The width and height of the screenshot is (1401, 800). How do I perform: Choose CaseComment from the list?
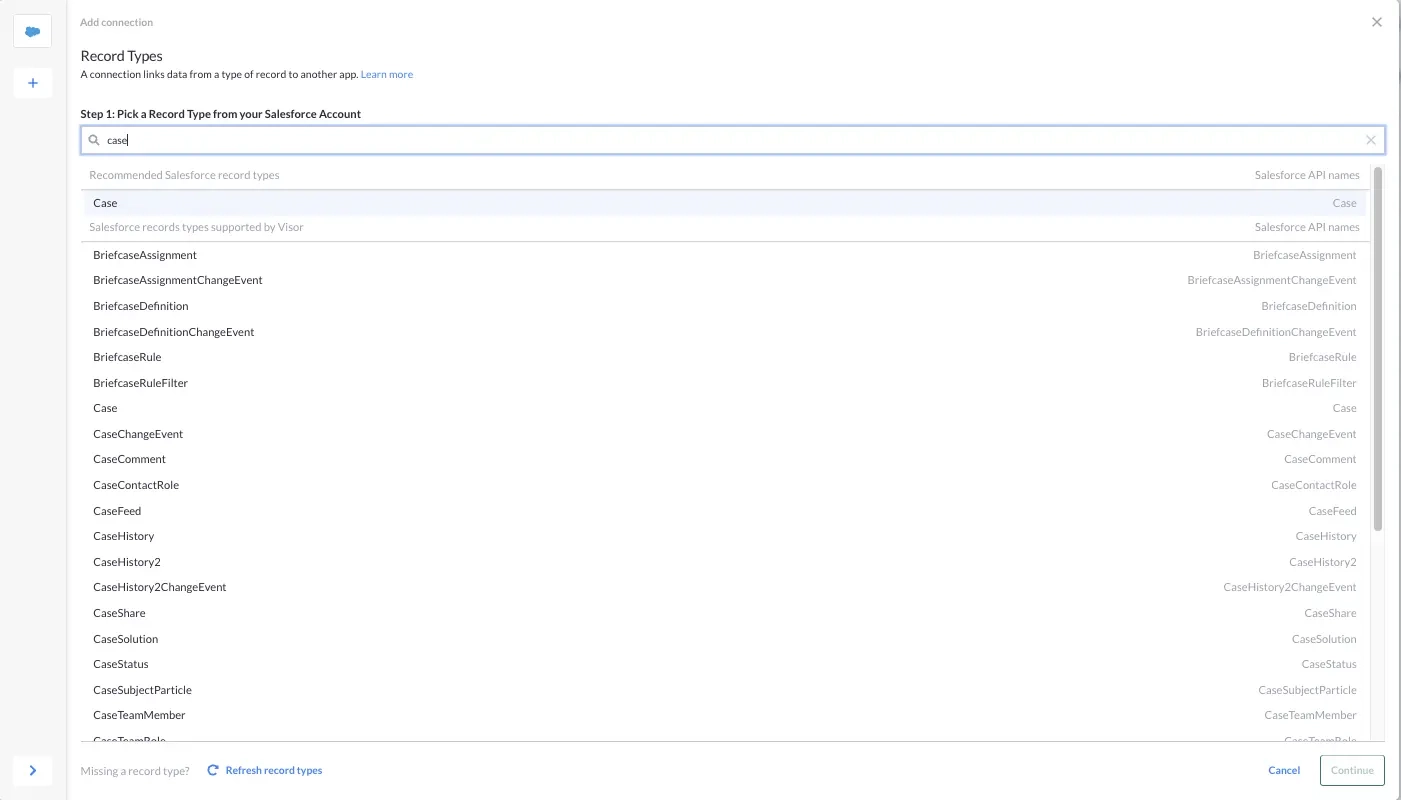[x=129, y=459]
